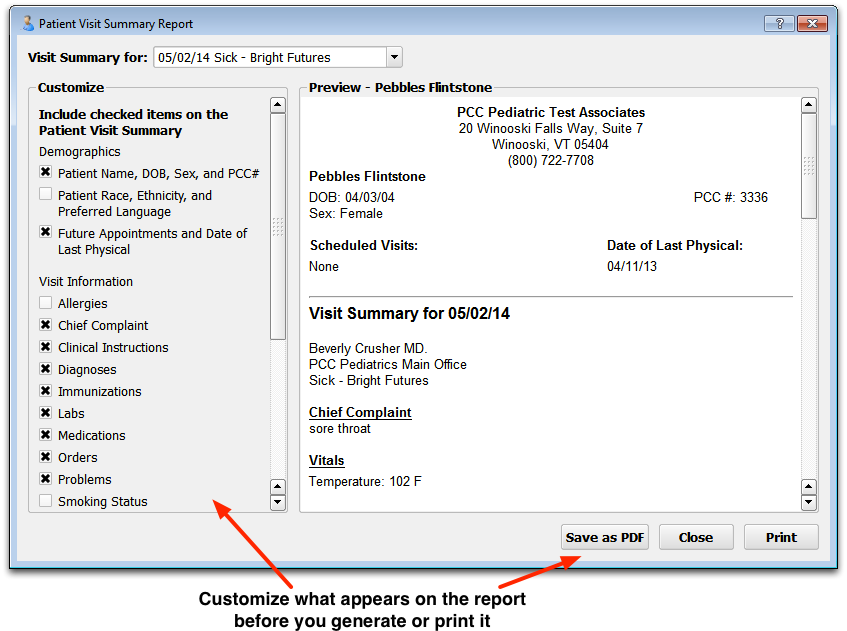Select the Vitals heading in preview
This screenshot has width=847, height=631.
coord(326,460)
